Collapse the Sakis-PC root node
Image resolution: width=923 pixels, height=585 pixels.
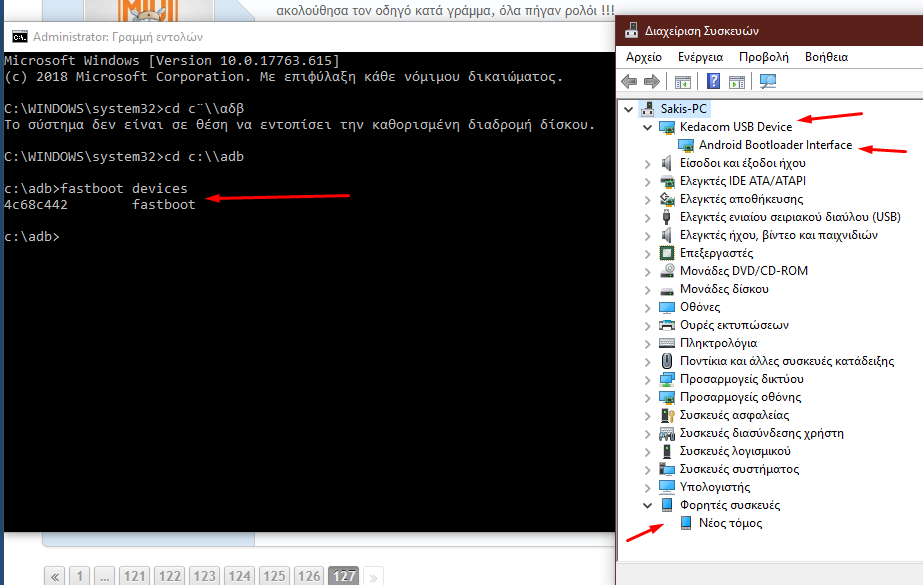pyautogui.click(x=629, y=109)
